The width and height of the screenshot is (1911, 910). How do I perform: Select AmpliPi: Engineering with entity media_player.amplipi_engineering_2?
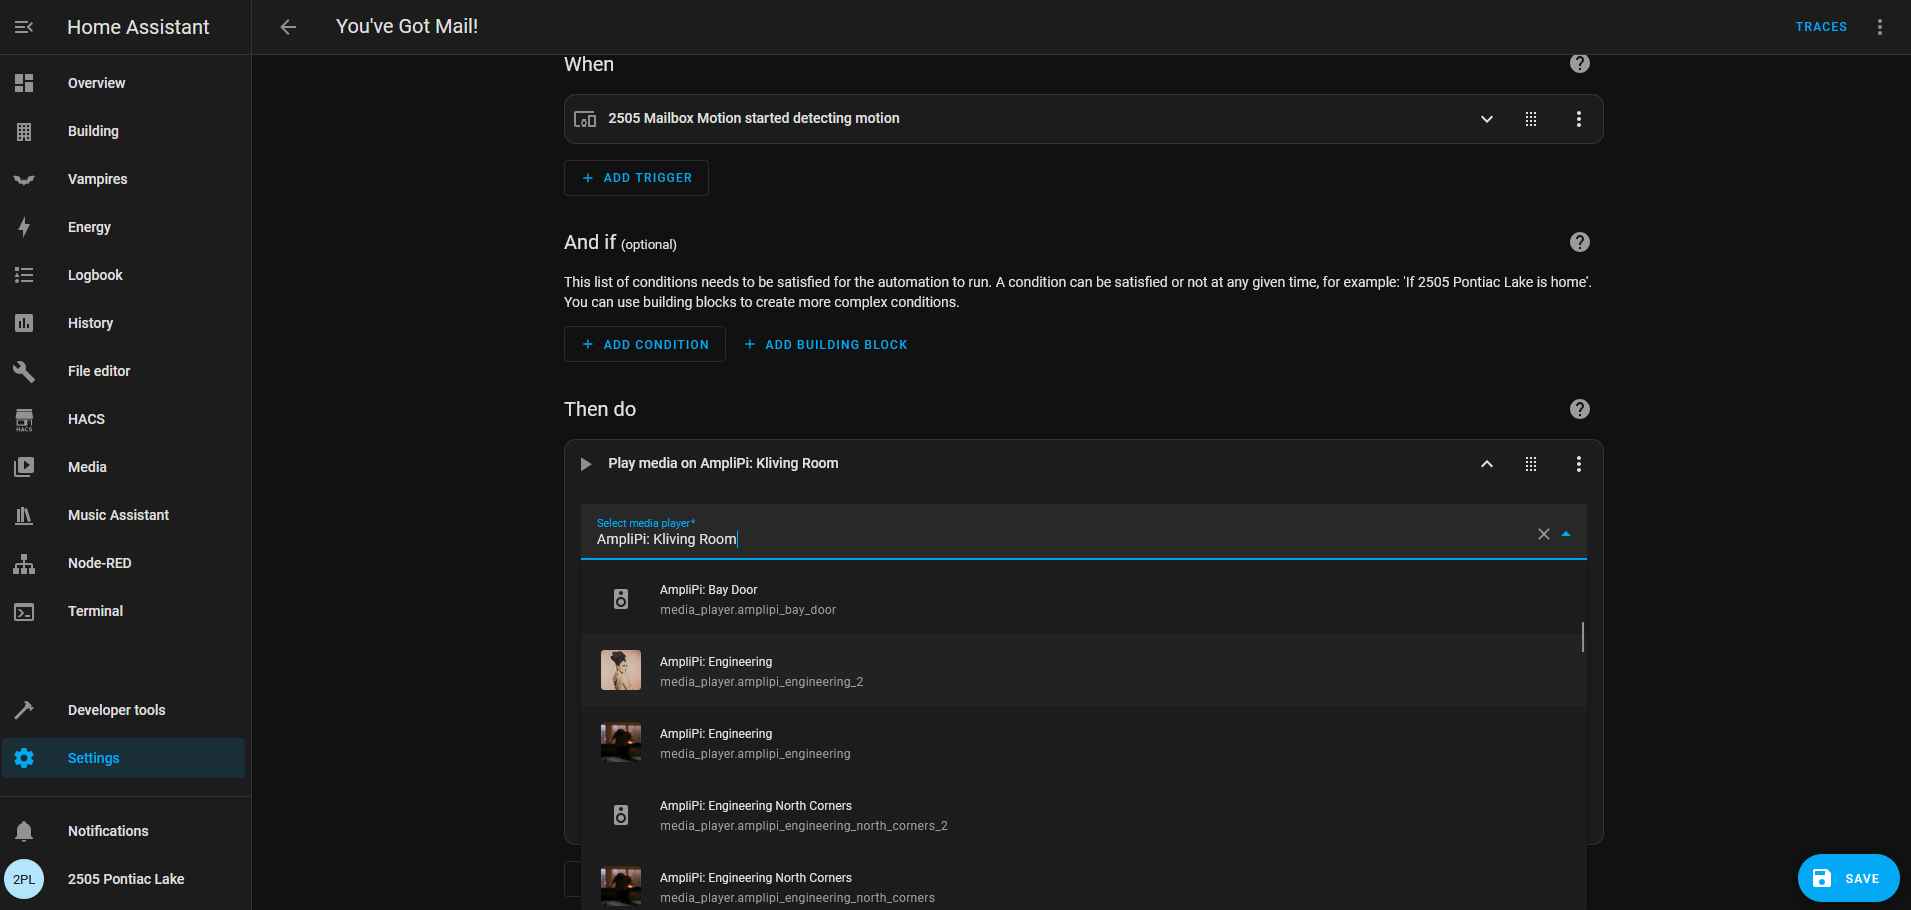coord(1083,671)
